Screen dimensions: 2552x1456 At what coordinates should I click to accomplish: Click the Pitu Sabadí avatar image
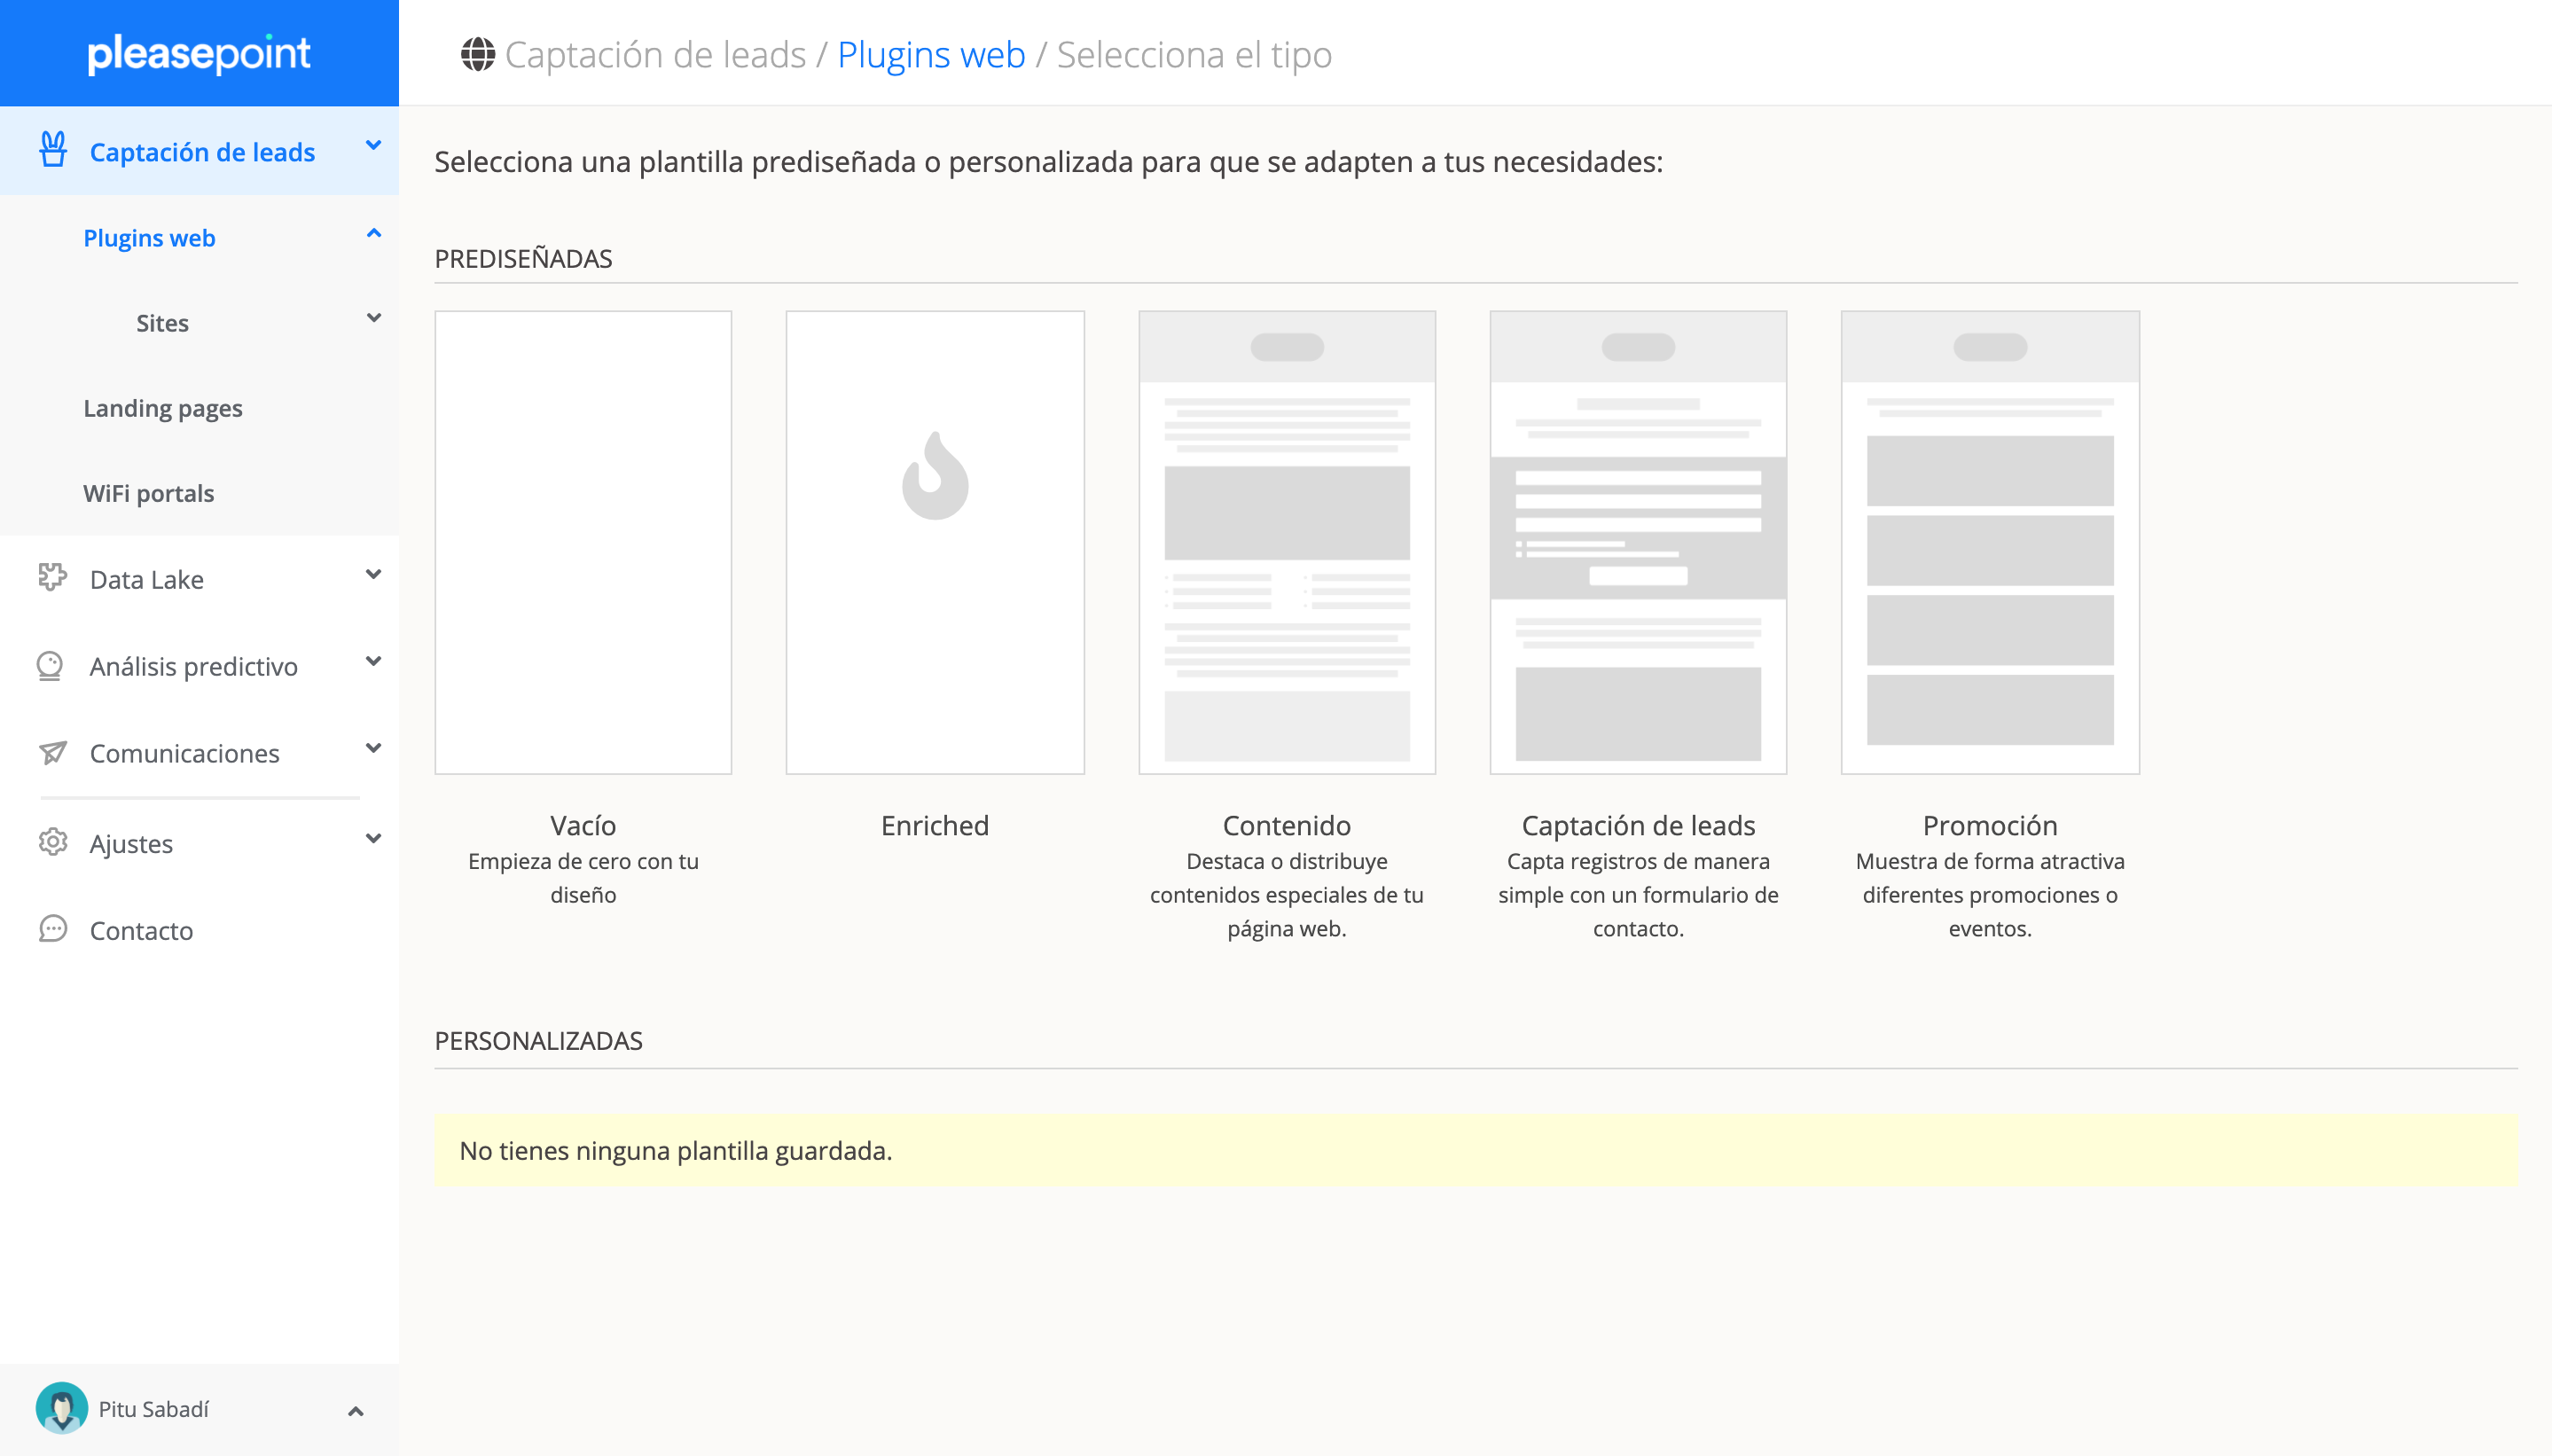(x=61, y=1408)
